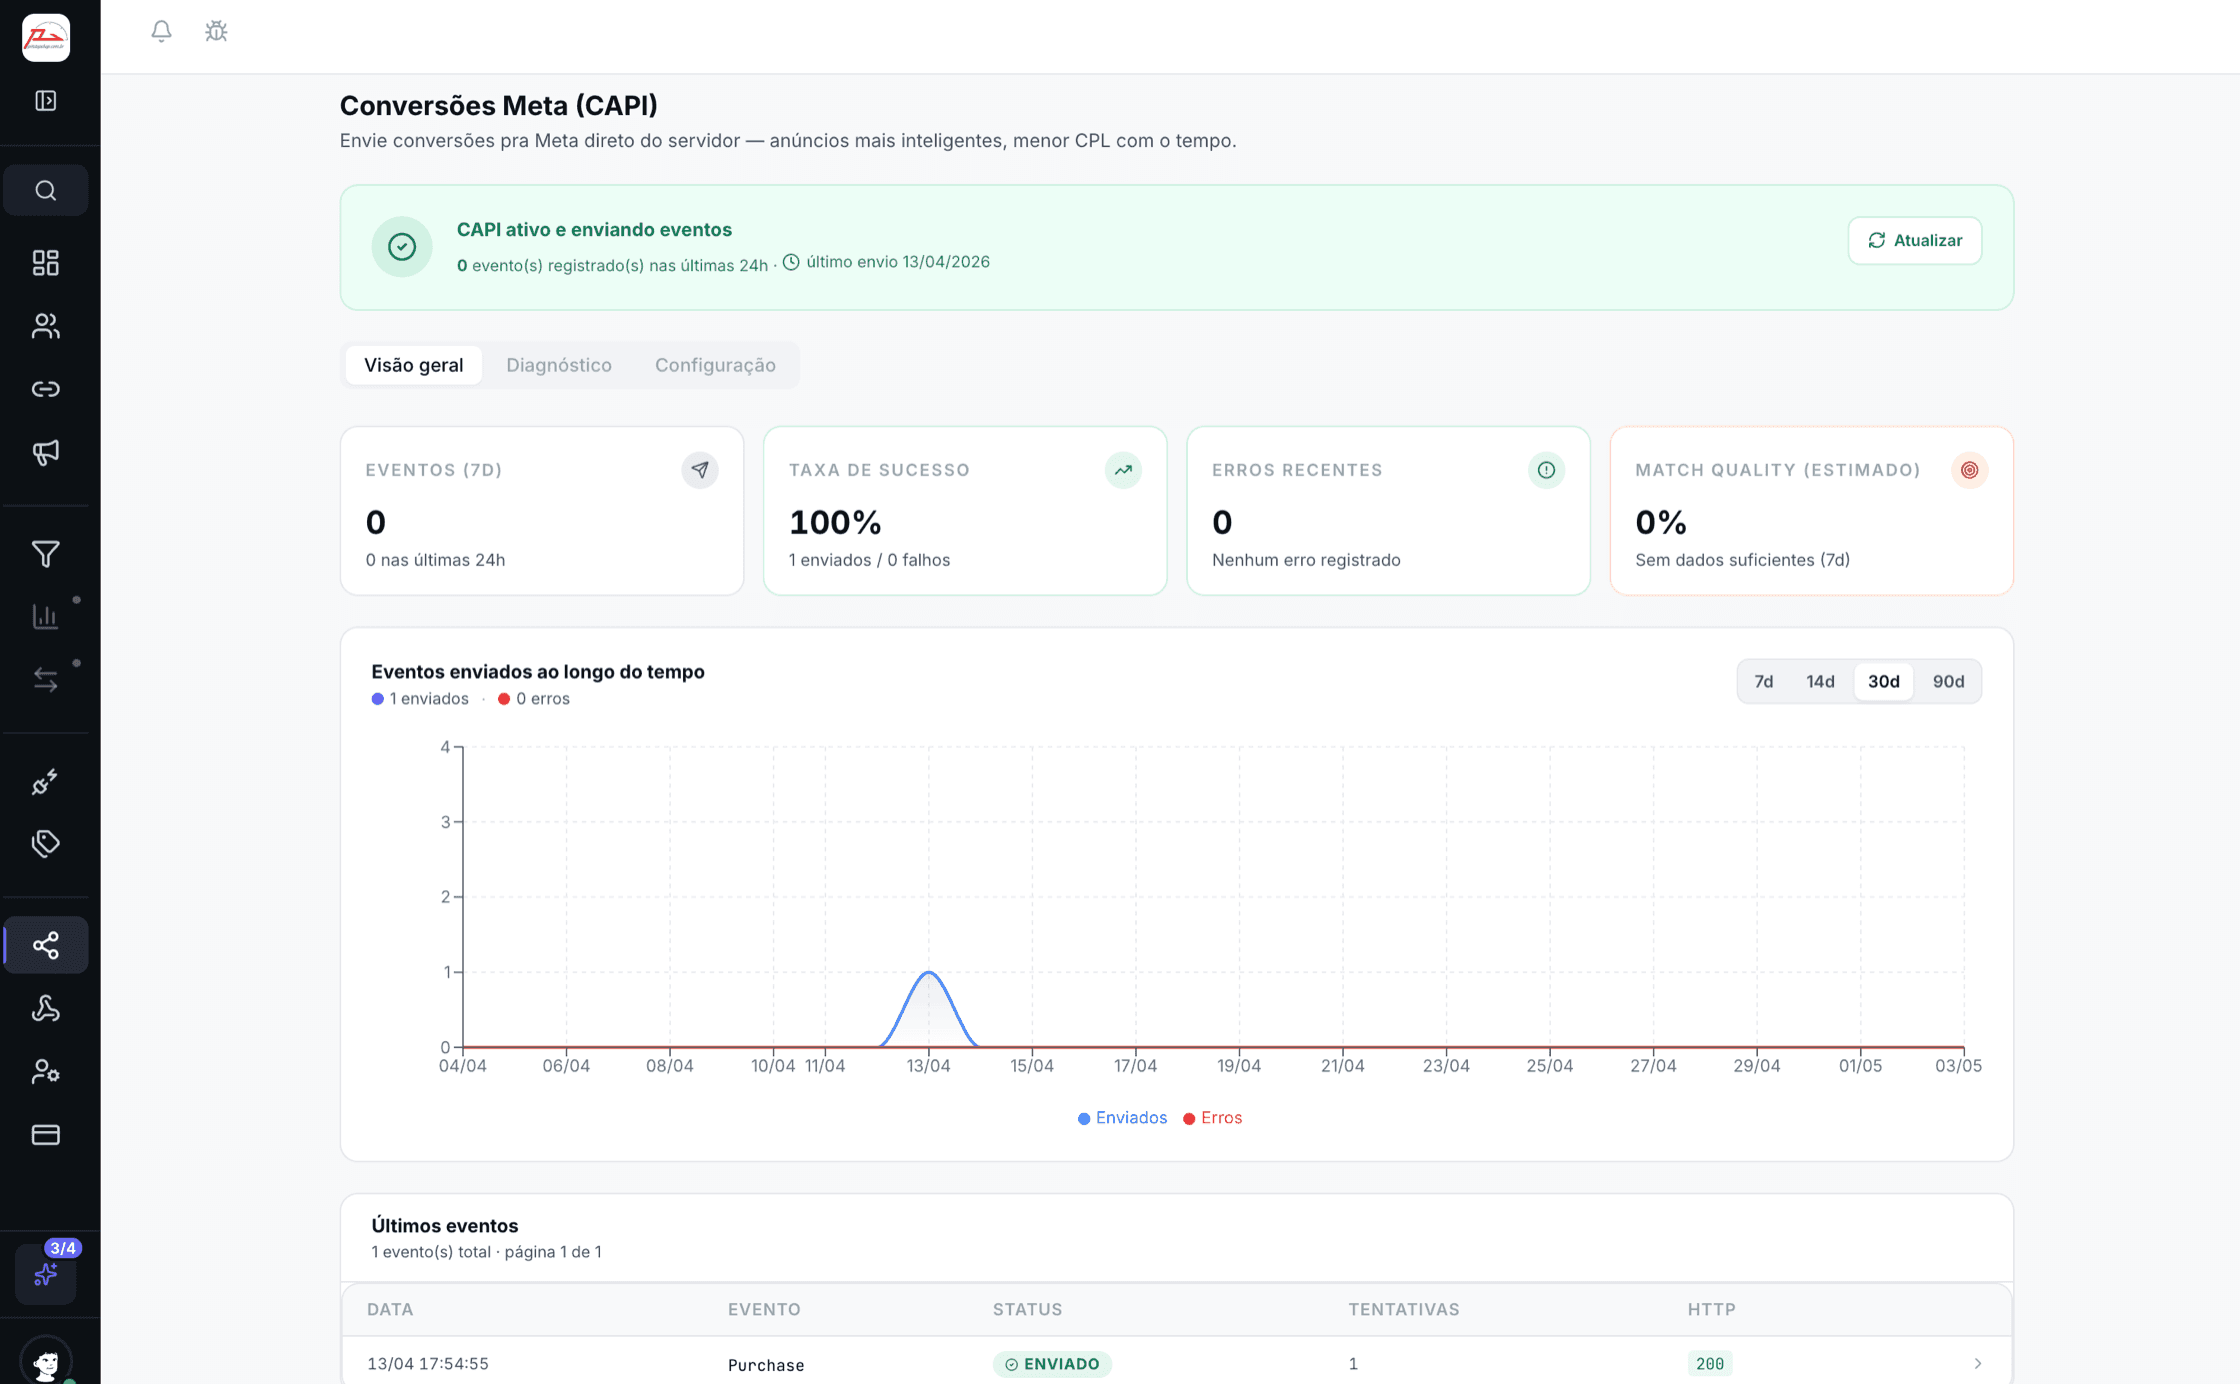Toggle the sidebar collapse panel icon

[46, 101]
